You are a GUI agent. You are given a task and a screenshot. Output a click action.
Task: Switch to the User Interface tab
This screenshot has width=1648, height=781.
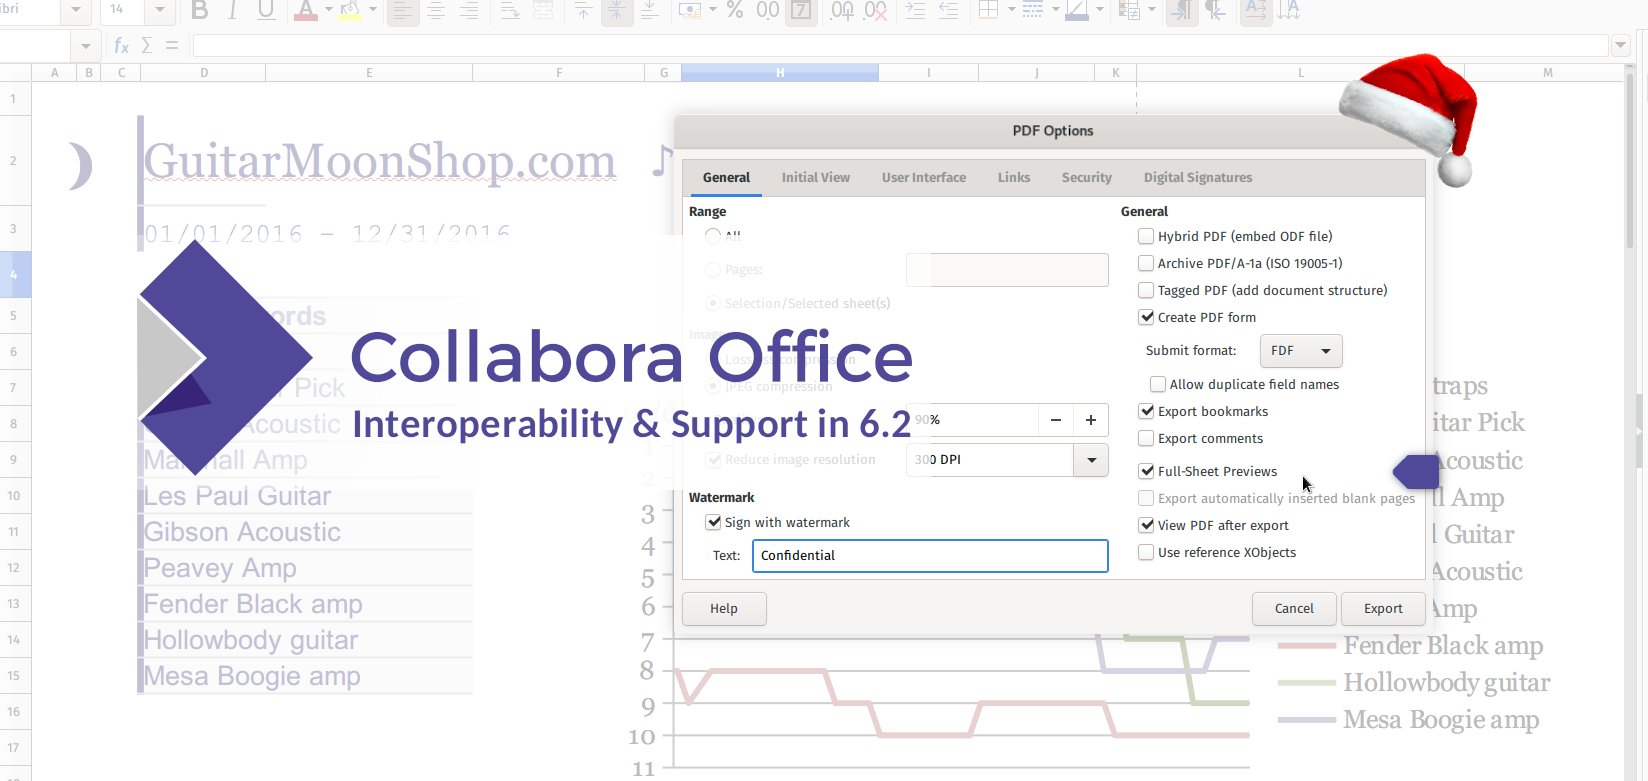(924, 177)
